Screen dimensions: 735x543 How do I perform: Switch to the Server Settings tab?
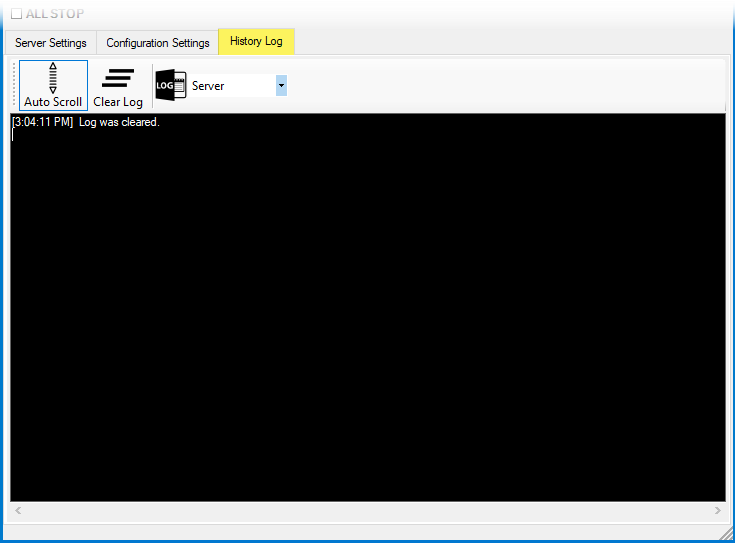(x=51, y=43)
